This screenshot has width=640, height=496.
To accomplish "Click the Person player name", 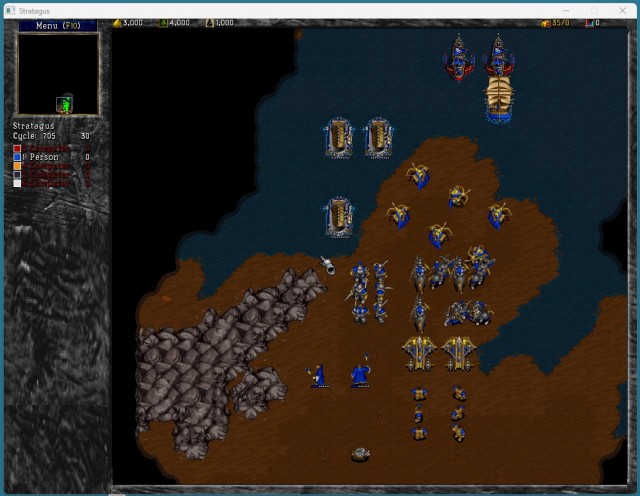I will pos(44,157).
